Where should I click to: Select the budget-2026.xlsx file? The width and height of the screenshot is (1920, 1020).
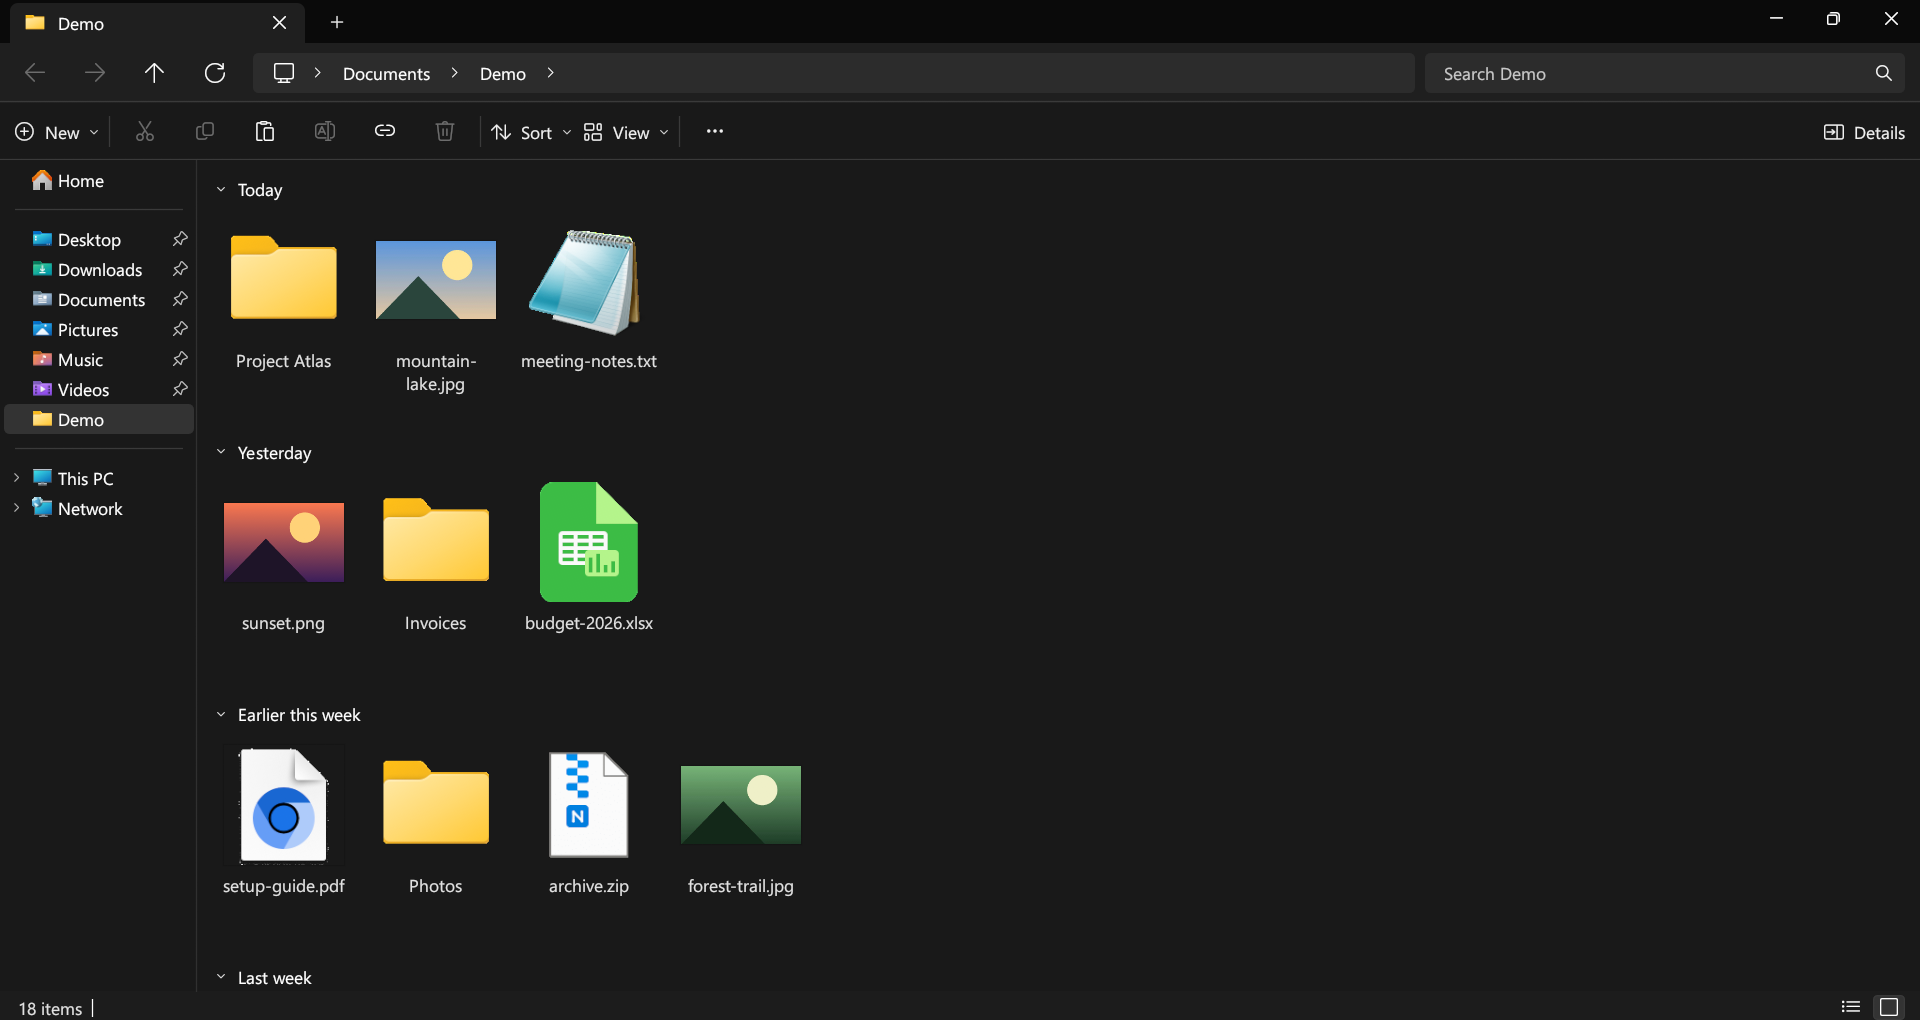(589, 557)
